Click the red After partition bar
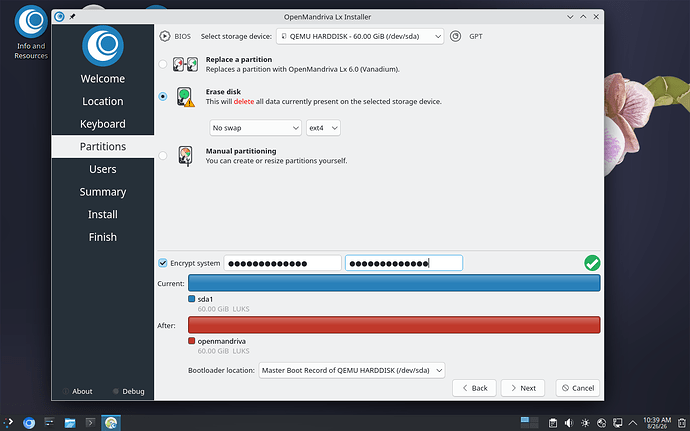The image size is (690, 431). pyautogui.click(x=394, y=325)
